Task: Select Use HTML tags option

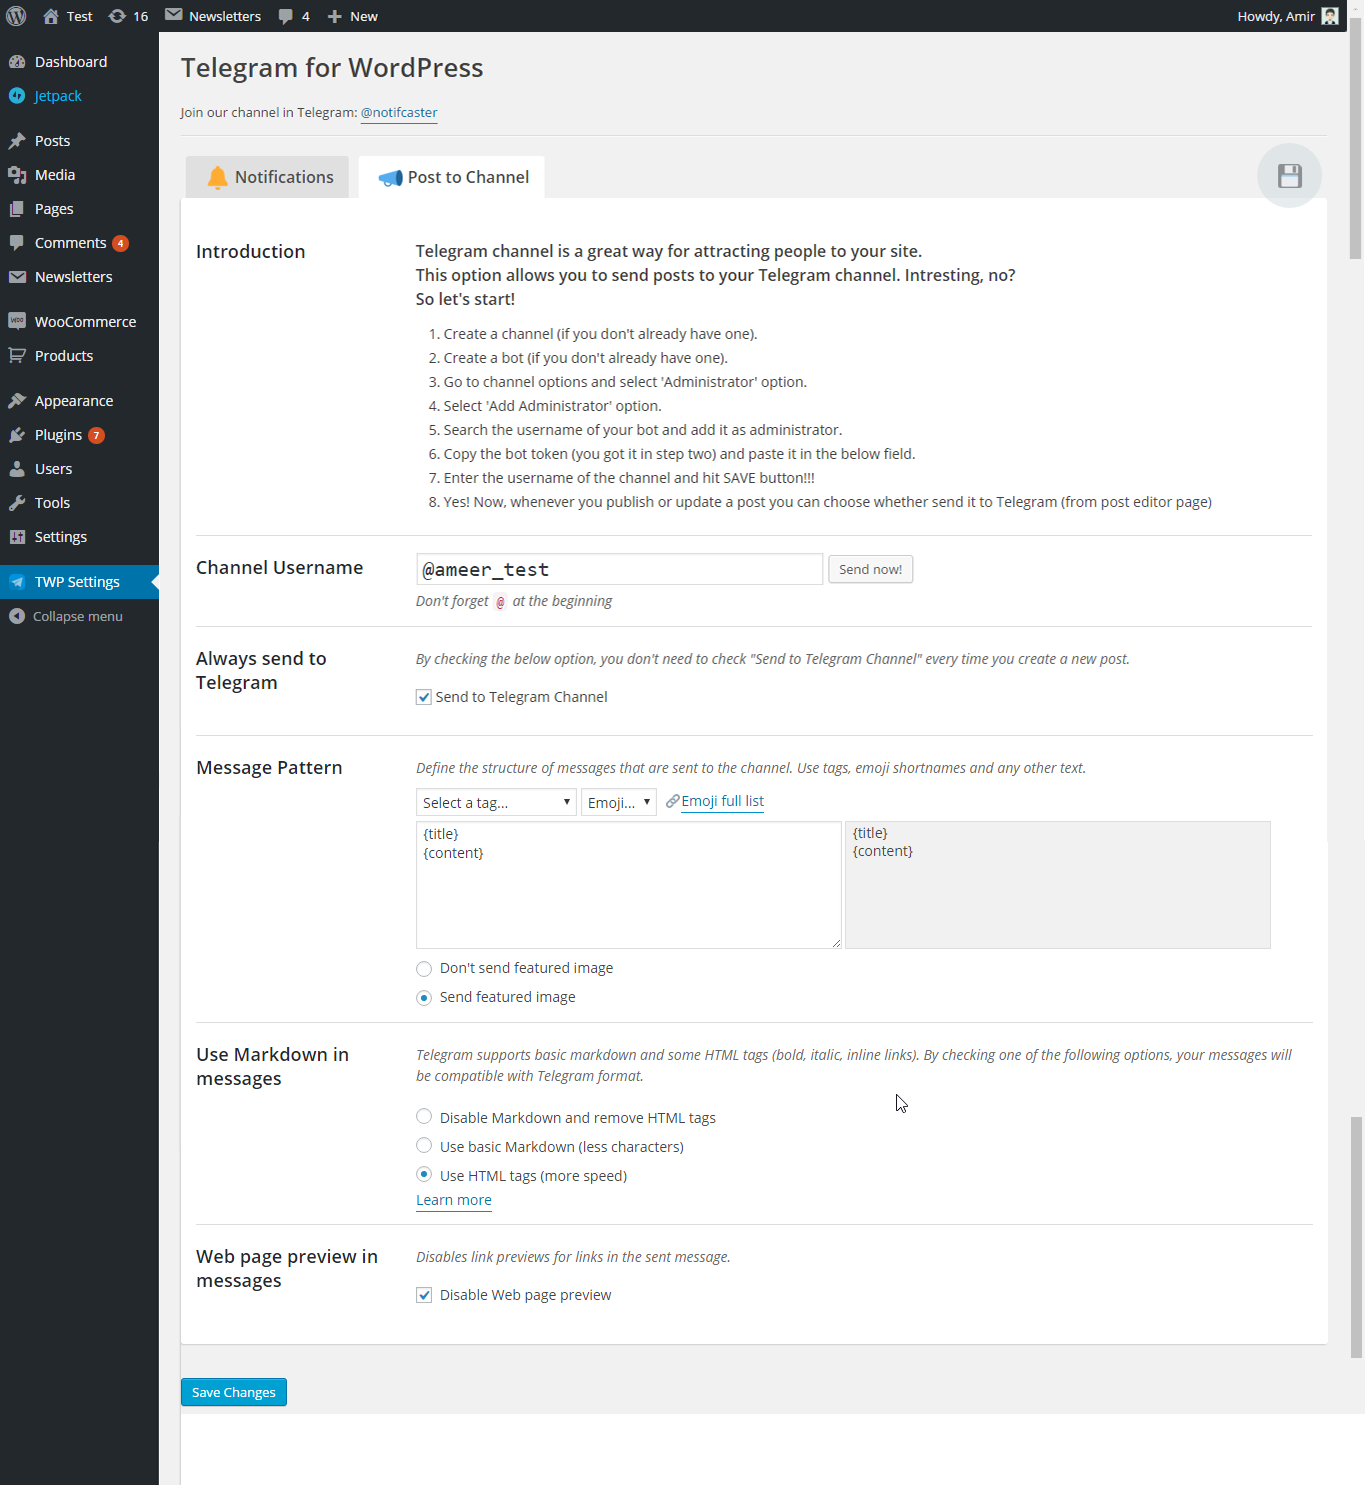Action: [424, 1174]
